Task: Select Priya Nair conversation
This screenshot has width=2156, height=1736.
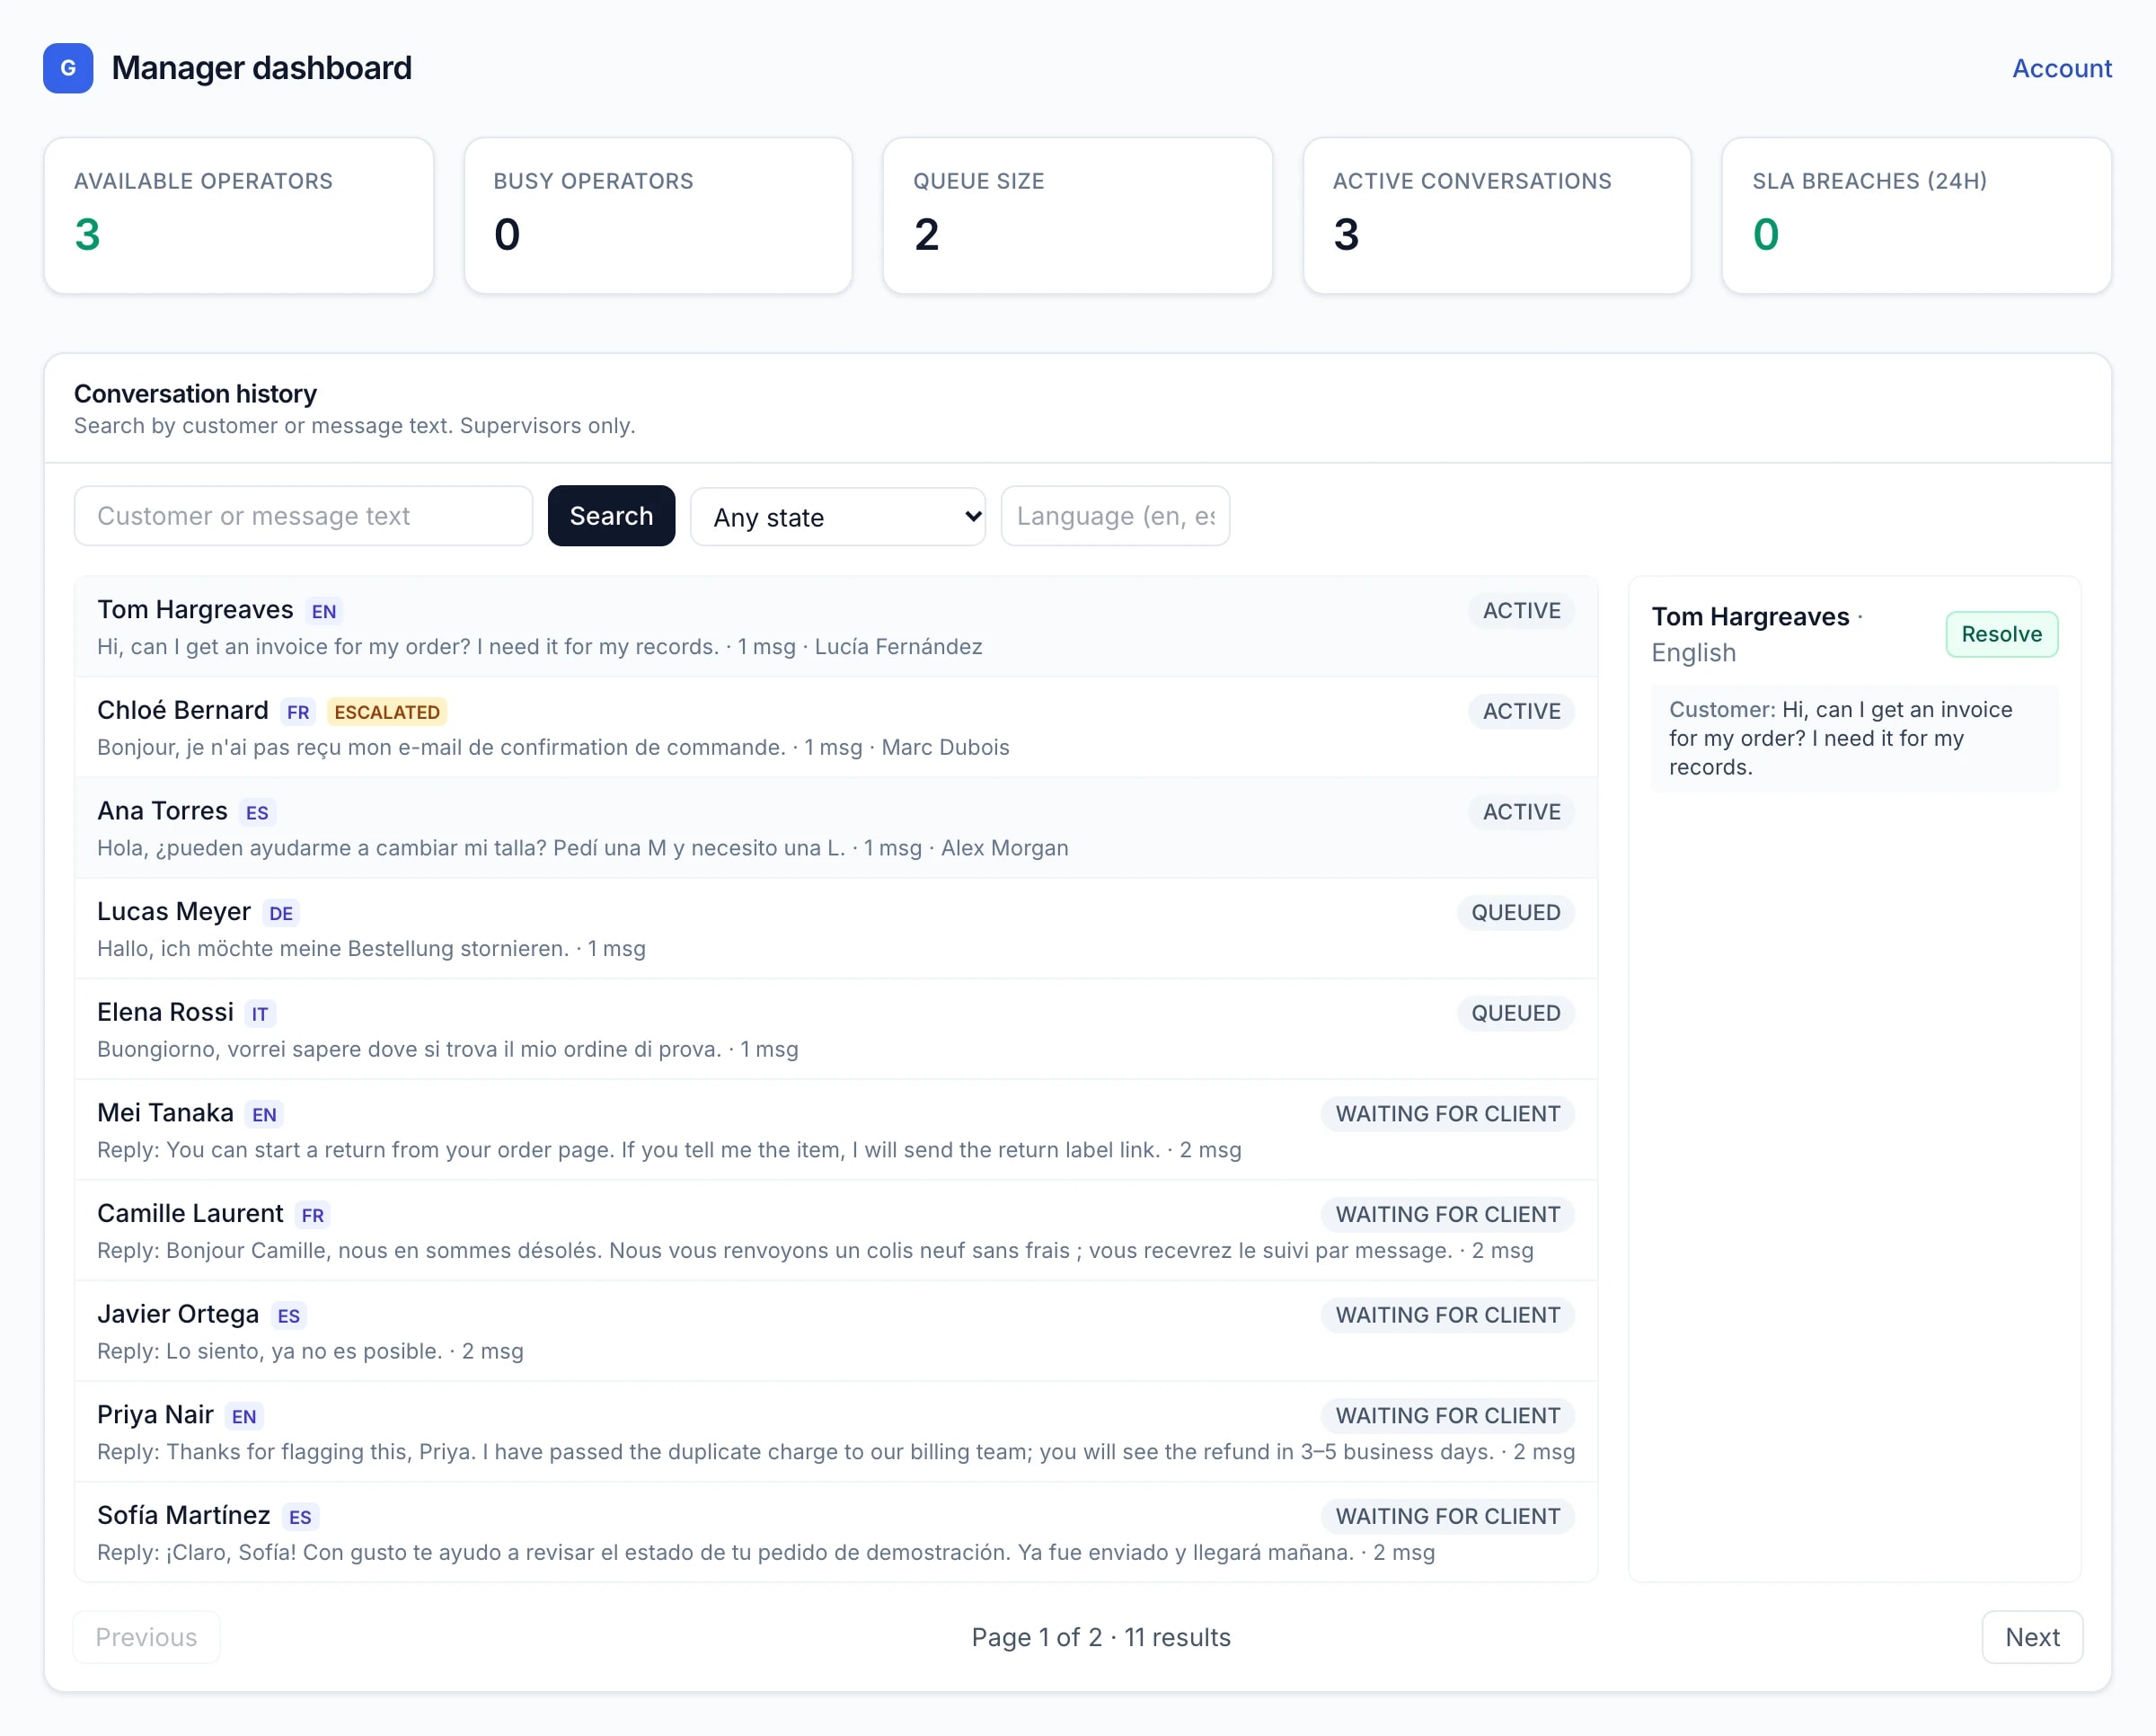Action: point(836,1432)
